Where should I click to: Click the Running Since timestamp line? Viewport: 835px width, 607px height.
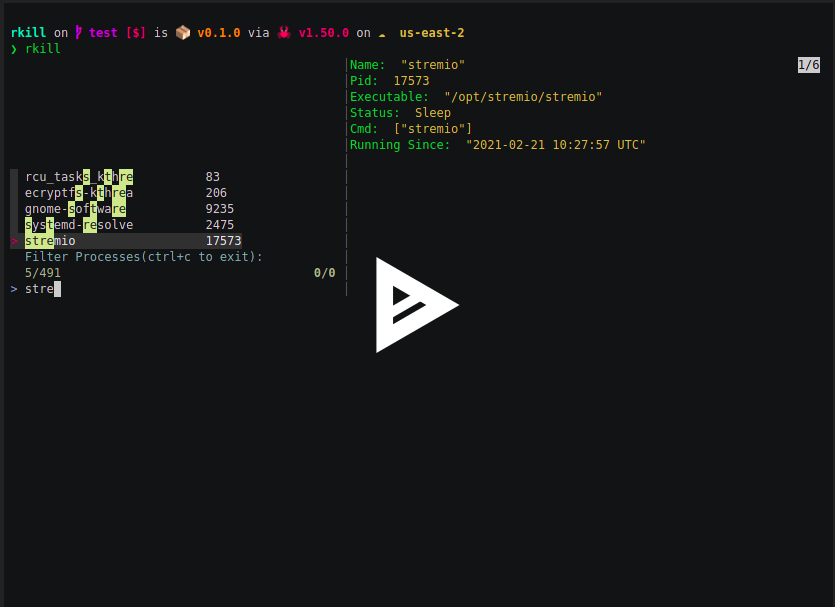pos(497,145)
